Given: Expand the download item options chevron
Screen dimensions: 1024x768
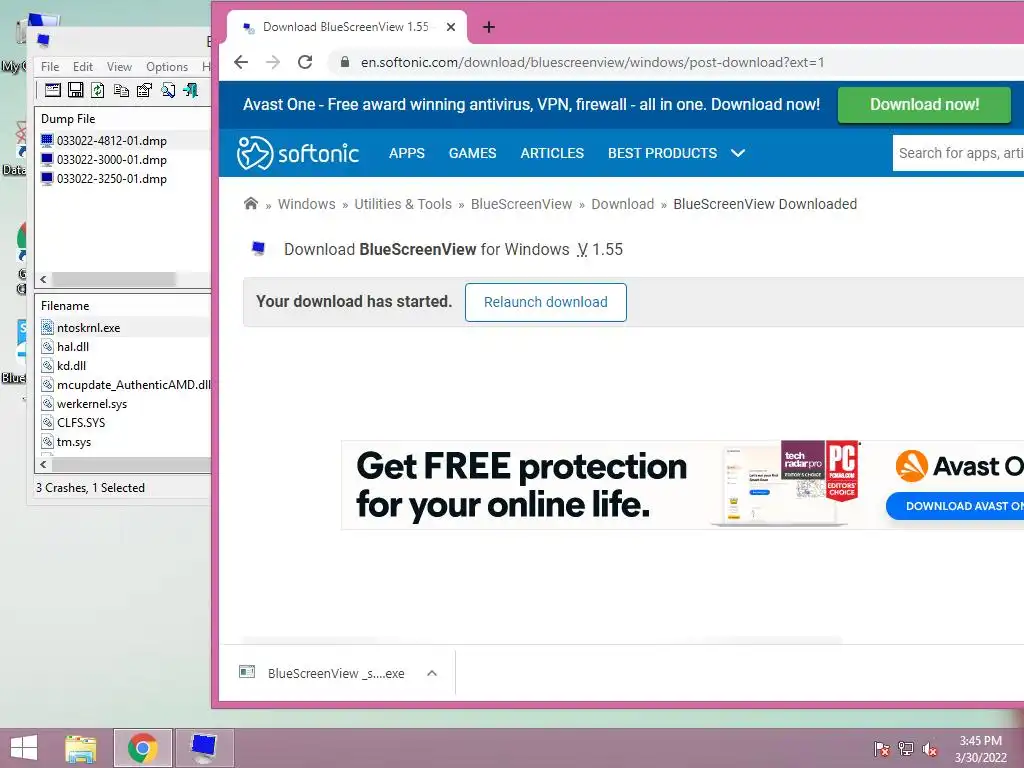Looking at the screenshot, I should [x=432, y=673].
